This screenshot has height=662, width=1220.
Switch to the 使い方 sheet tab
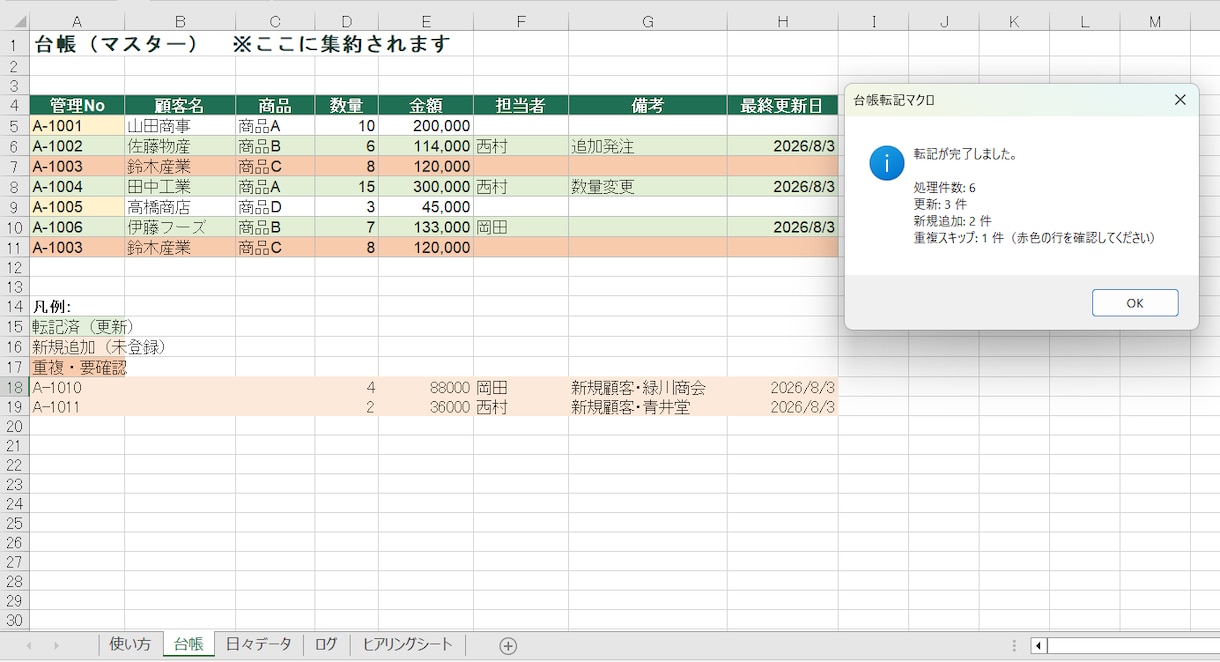coord(130,645)
